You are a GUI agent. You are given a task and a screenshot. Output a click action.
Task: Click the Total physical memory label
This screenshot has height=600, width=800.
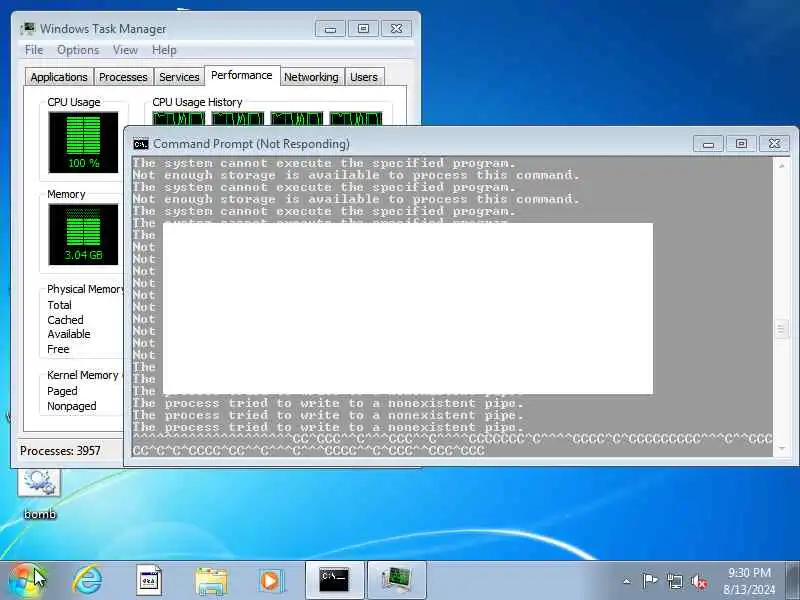(x=60, y=305)
